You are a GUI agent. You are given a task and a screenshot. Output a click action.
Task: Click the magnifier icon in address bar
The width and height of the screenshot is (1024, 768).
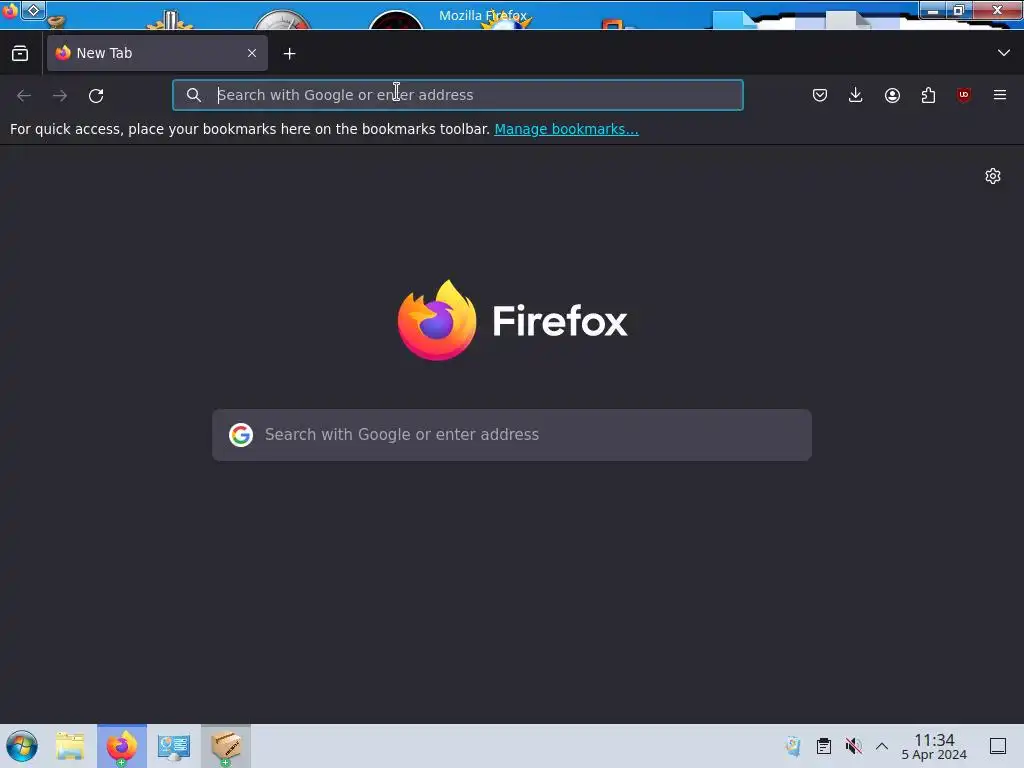(x=193, y=95)
